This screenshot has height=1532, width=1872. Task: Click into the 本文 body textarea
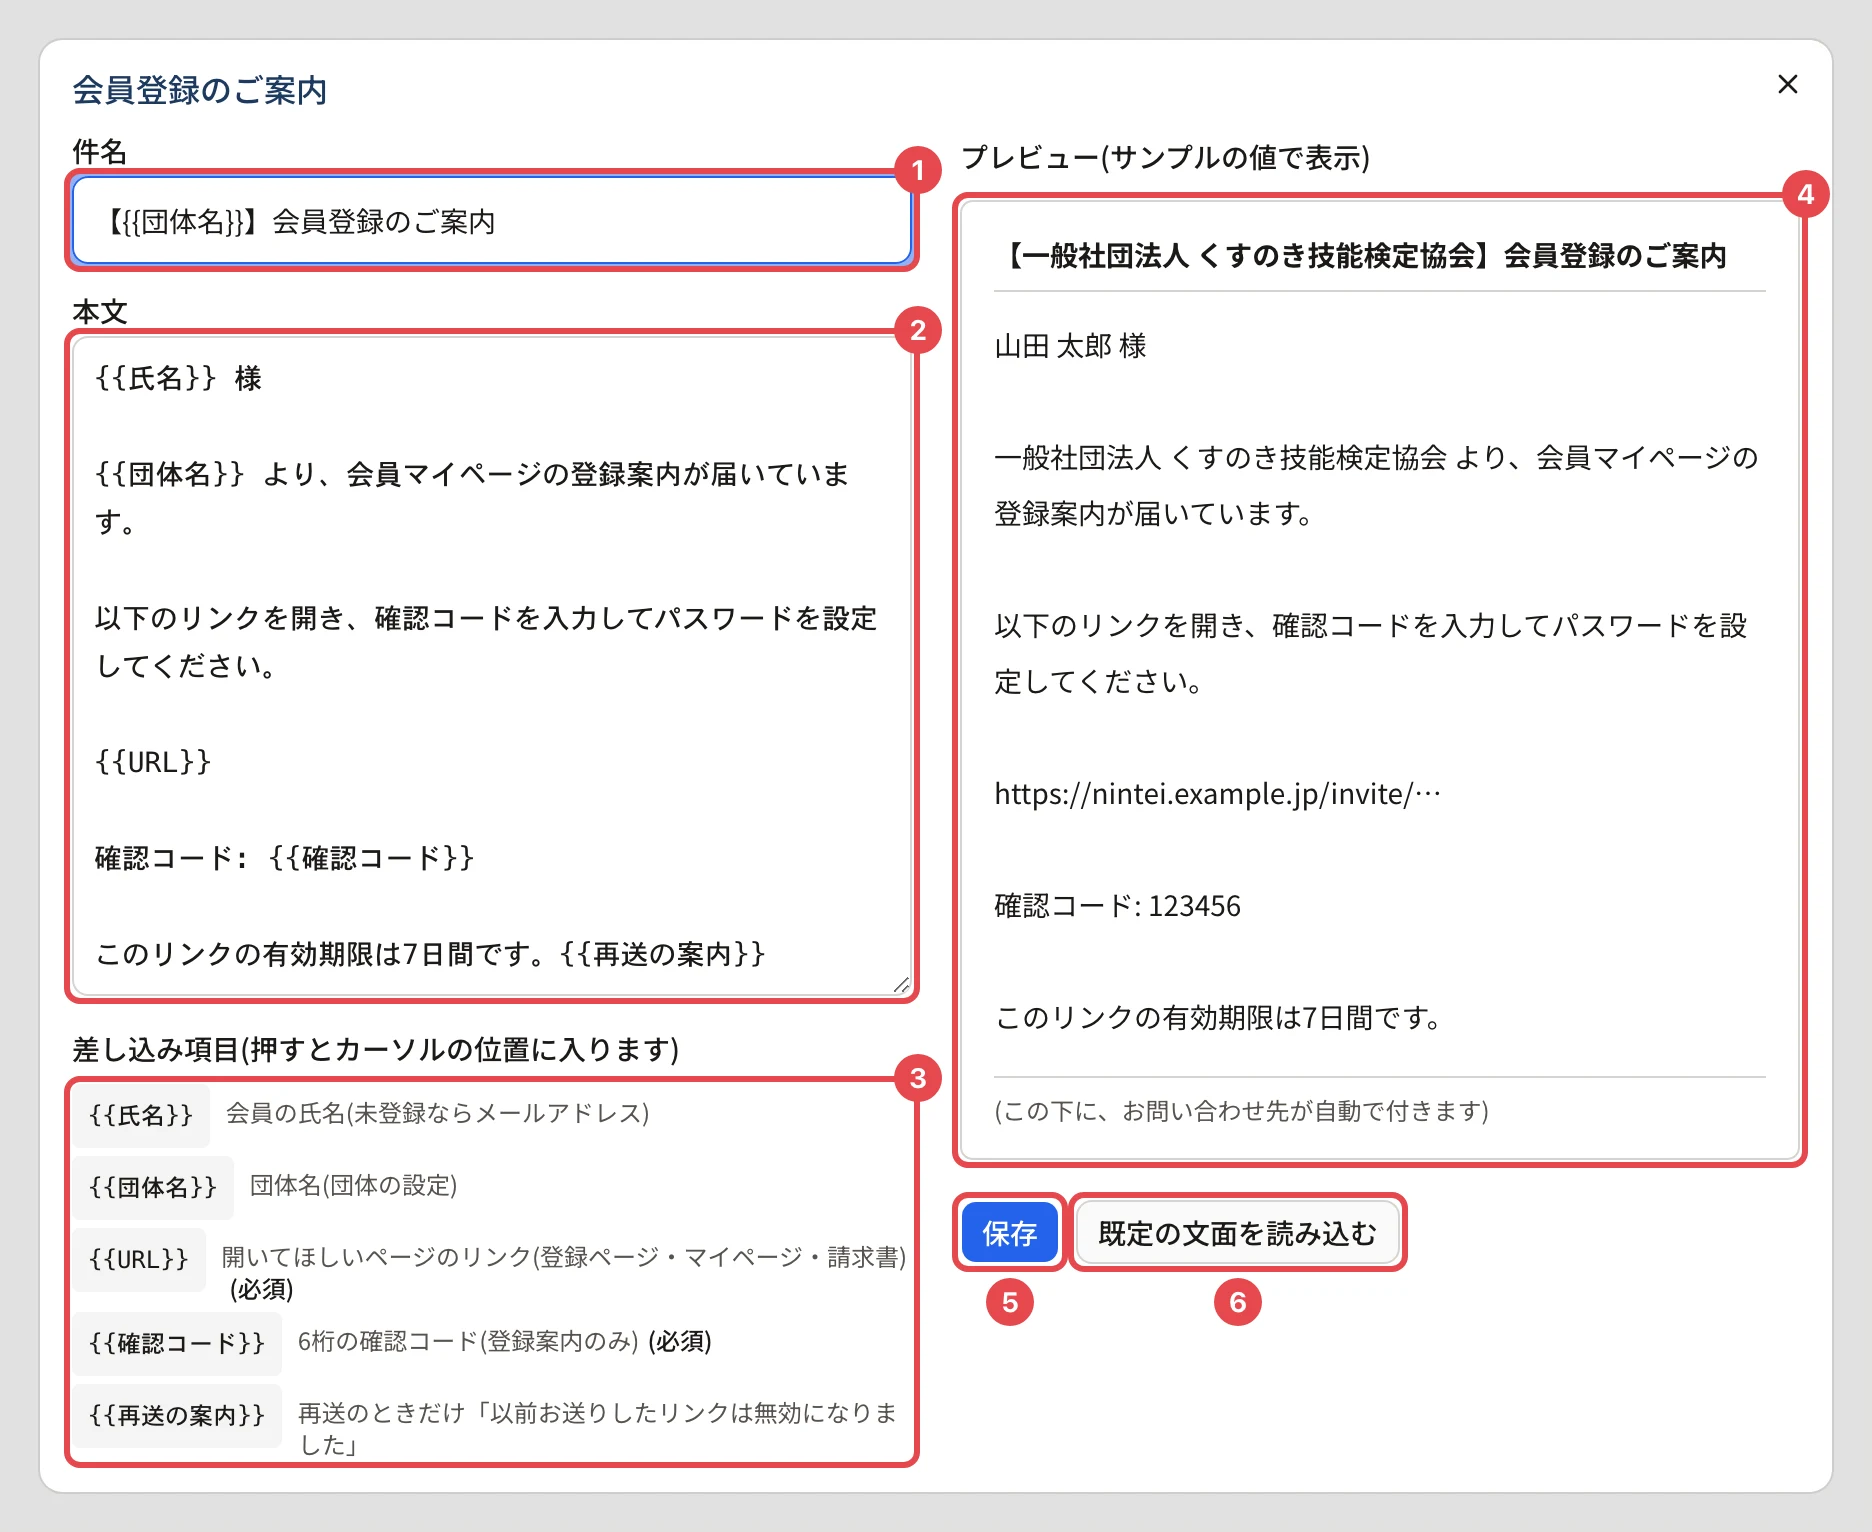pos(492,666)
